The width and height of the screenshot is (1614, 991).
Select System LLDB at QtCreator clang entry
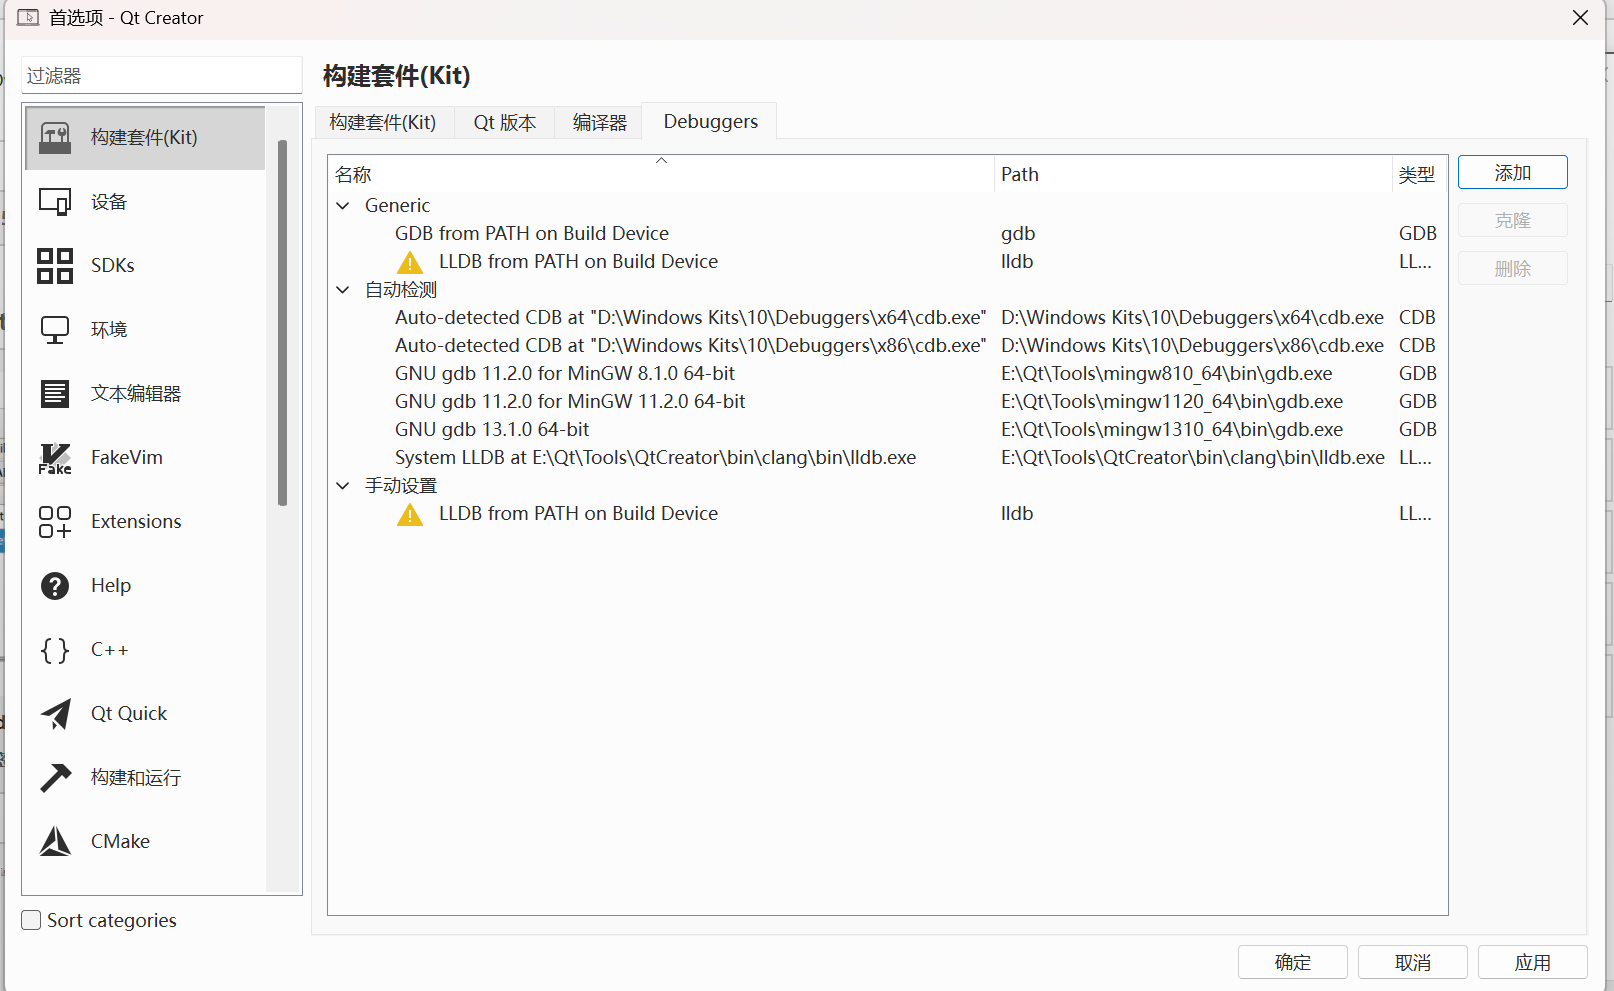(655, 458)
